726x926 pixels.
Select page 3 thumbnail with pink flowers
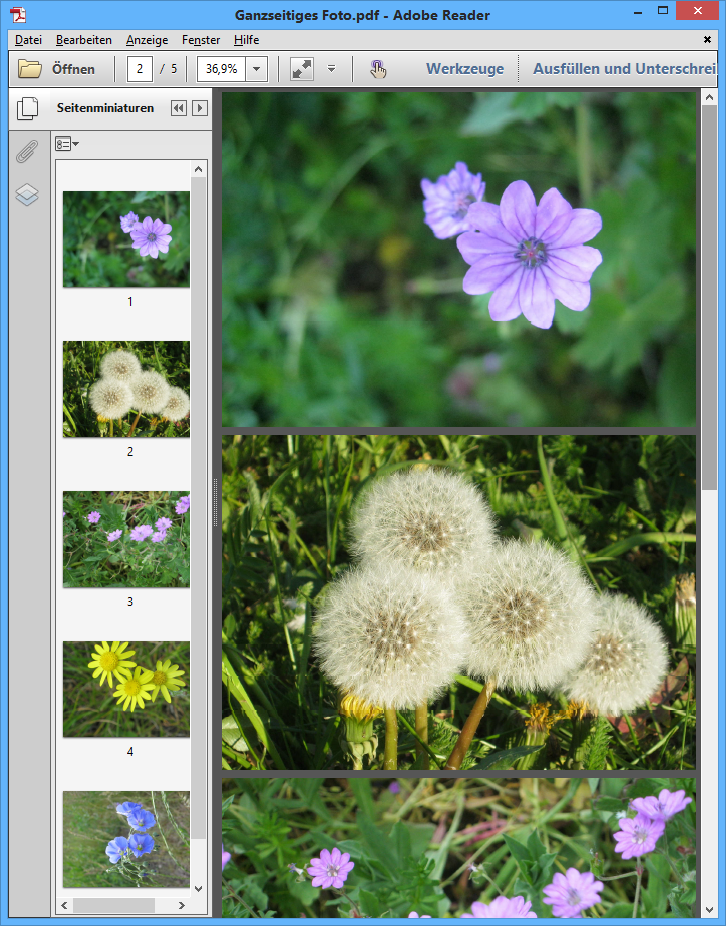pos(126,539)
